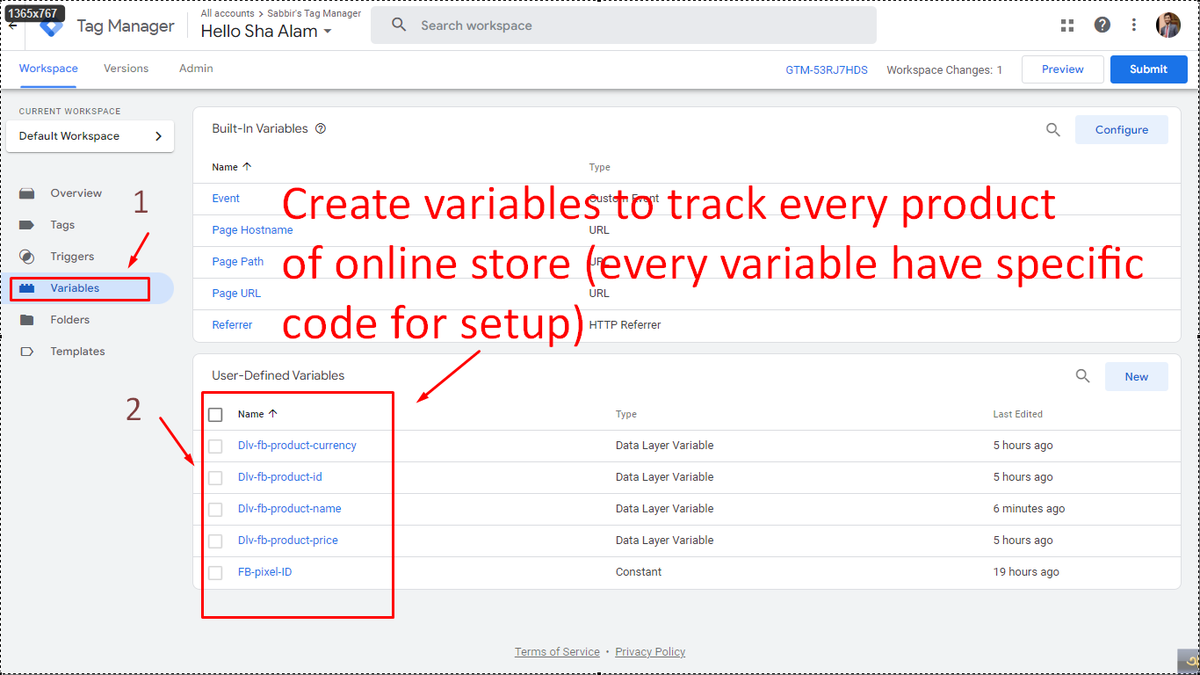Open the Dlv-fb-product-price variable
Image resolution: width=1200 pixels, height=675 pixels.
pos(288,541)
